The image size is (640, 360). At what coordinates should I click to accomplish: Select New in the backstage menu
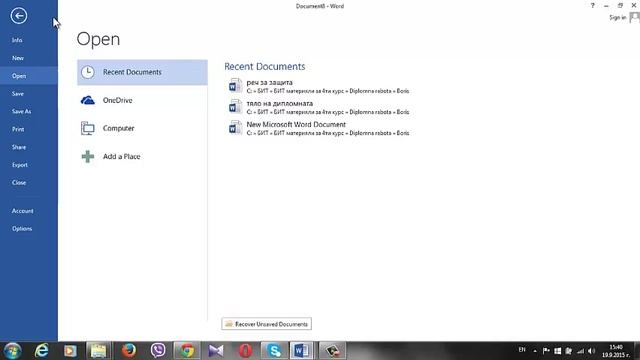[18, 58]
